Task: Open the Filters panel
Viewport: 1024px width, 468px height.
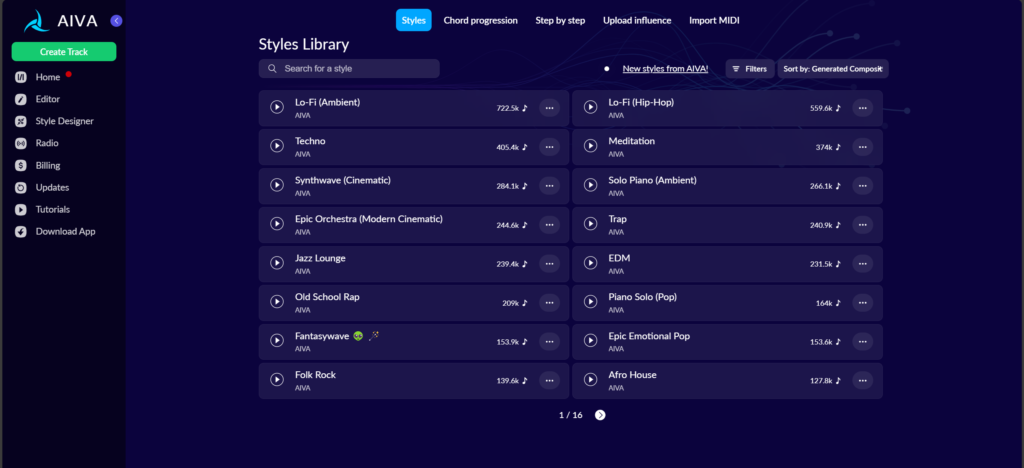Action: [x=750, y=69]
